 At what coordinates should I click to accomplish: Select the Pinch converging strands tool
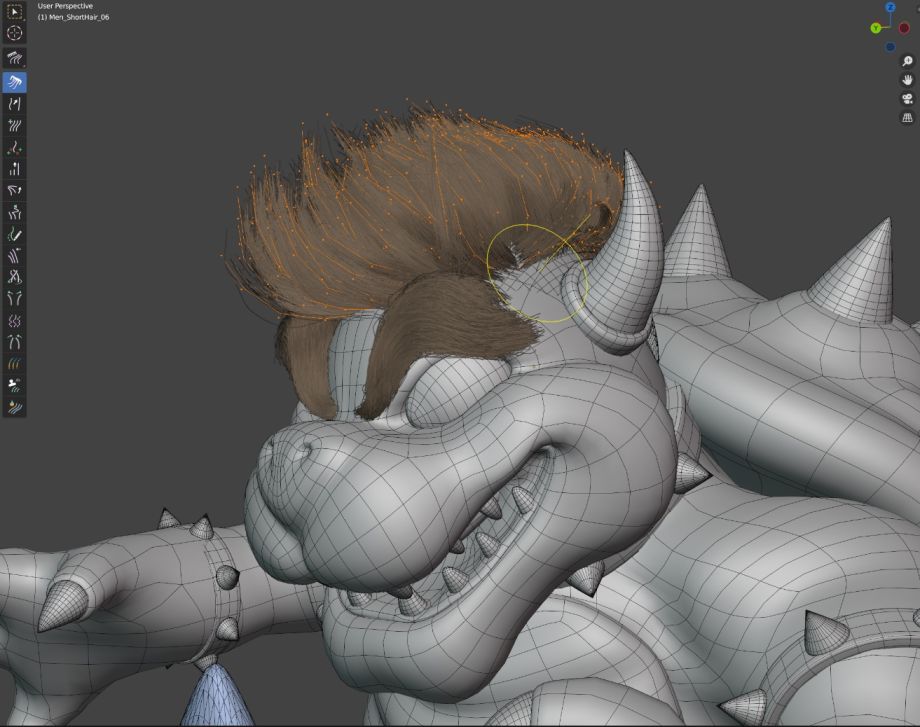(15, 342)
